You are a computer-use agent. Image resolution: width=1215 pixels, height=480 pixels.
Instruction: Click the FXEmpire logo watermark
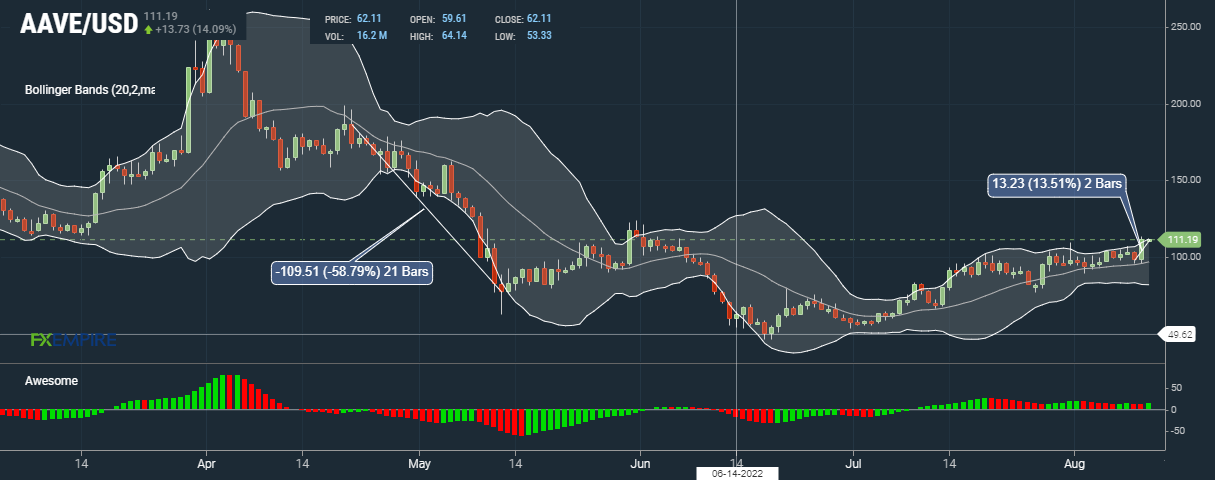[73, 340]
